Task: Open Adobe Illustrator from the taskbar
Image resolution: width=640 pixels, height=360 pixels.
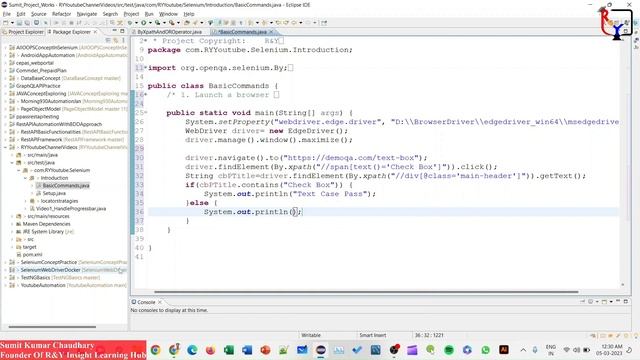Action: (504, 350)
